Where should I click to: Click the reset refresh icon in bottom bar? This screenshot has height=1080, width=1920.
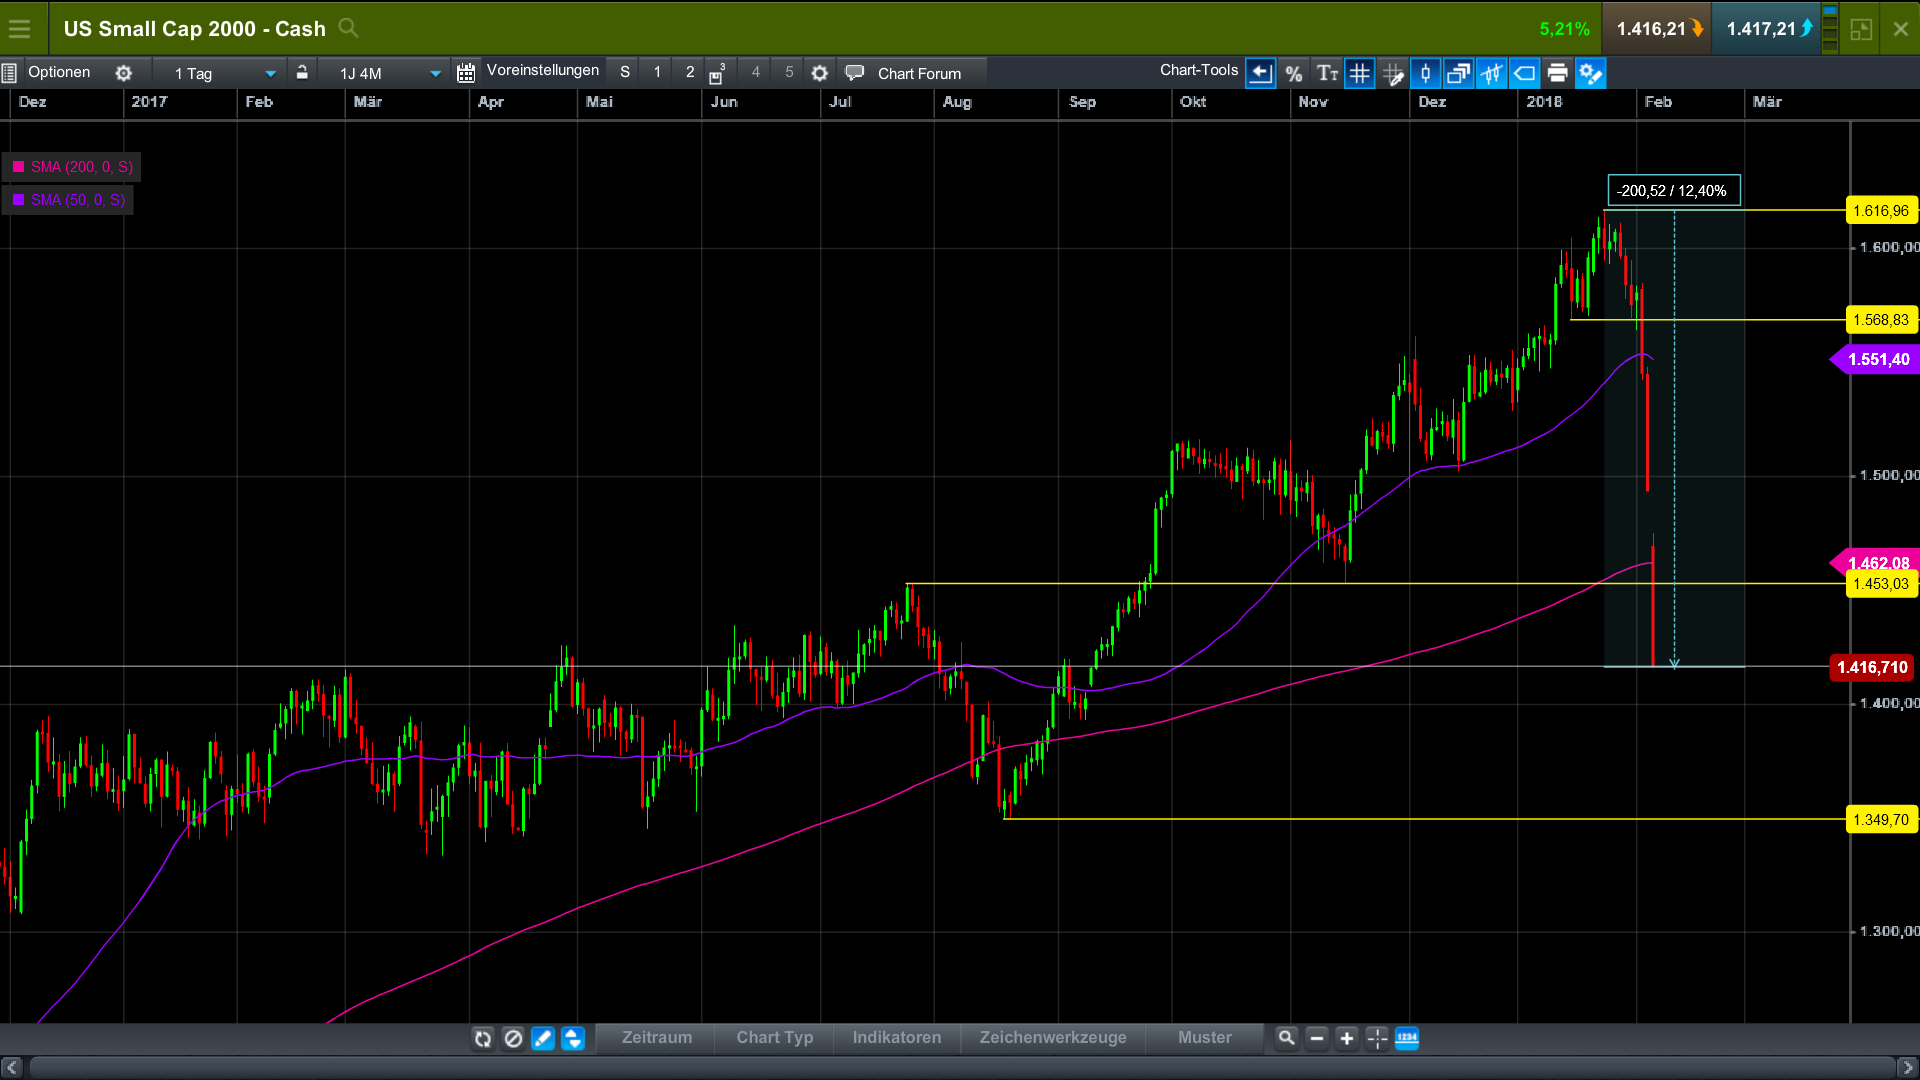point(483,1038)
